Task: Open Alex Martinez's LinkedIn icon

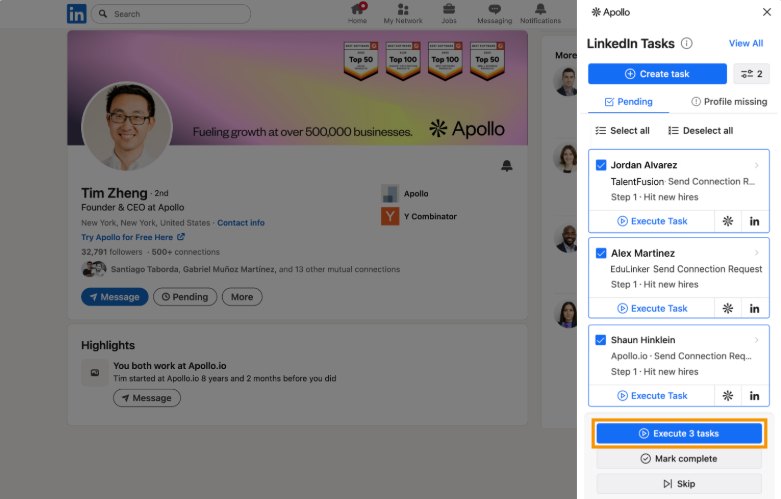Action: tap(755, 308)
